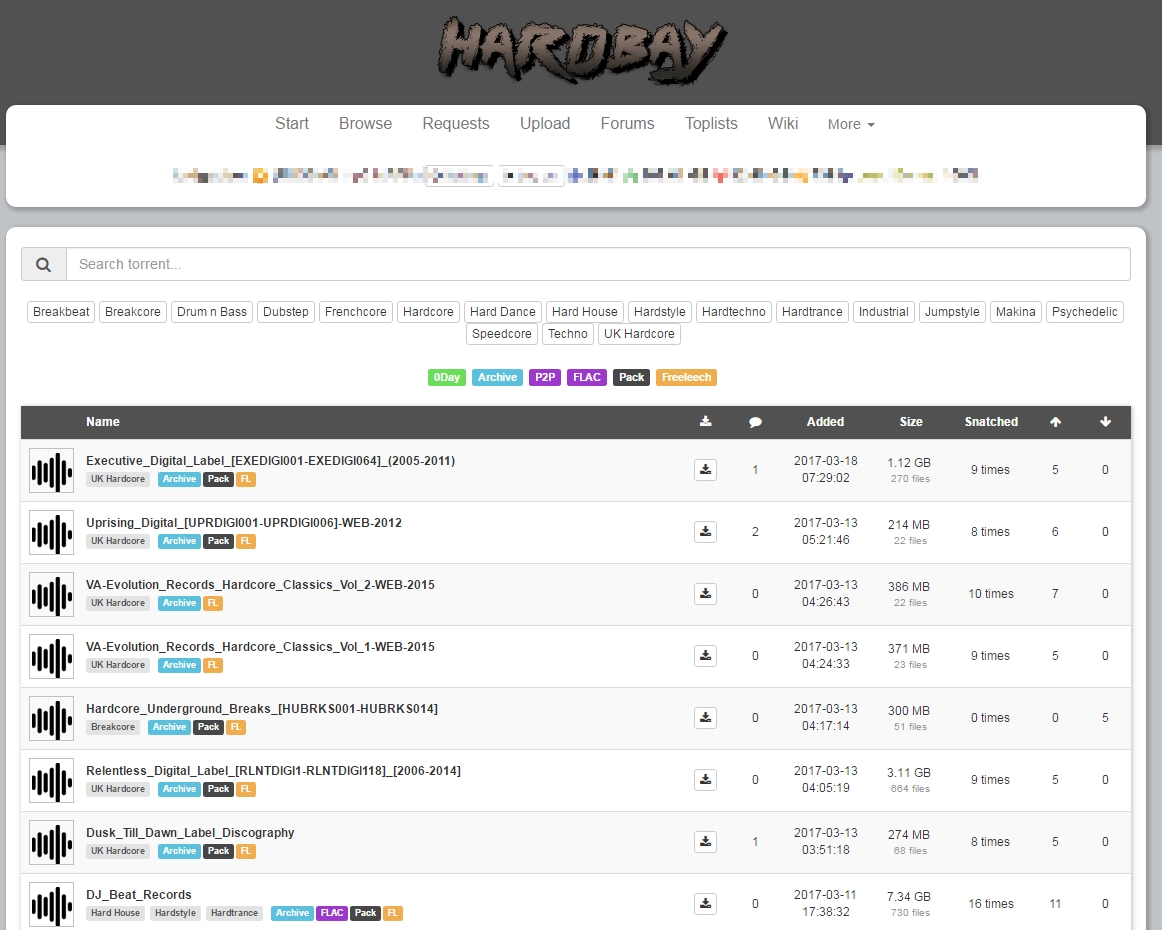The image size is (1162, 930).
Task: Sort by the comments bubble column
Action: point(755,422)
